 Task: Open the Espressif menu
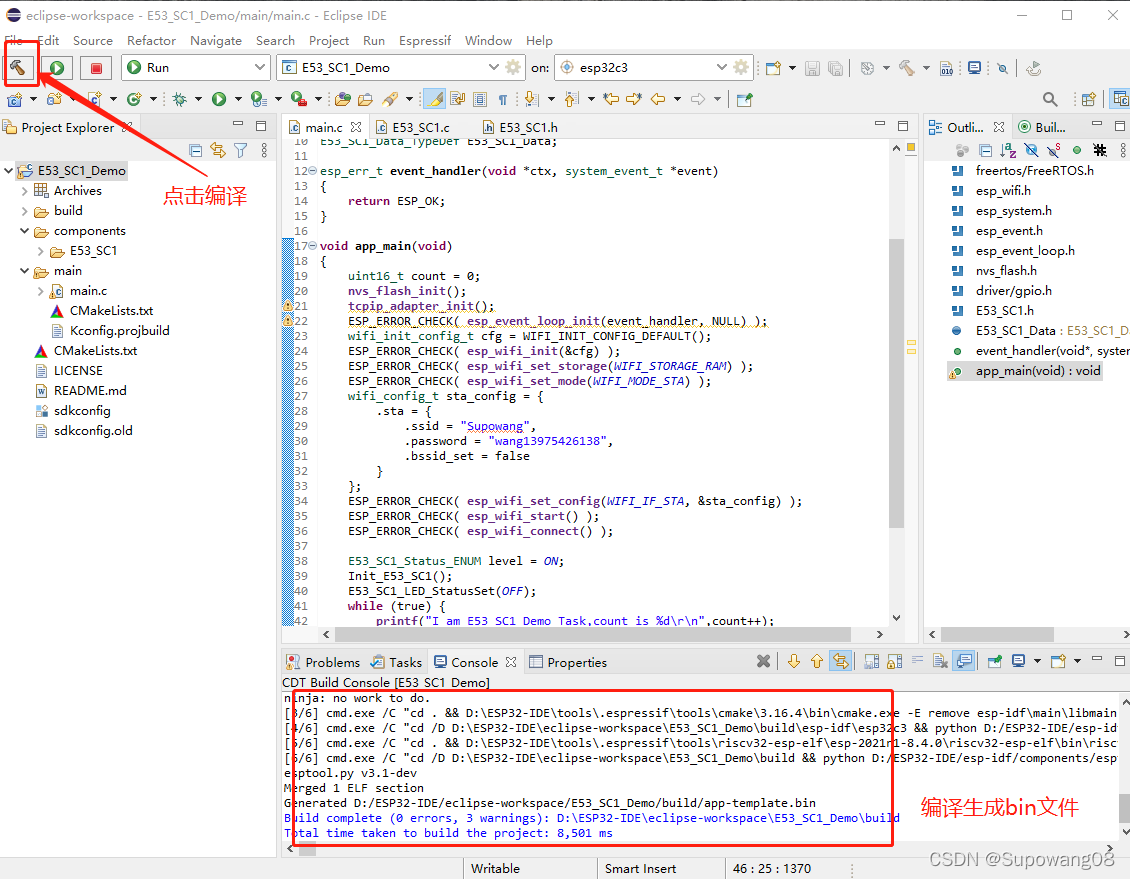click(424, 40)
